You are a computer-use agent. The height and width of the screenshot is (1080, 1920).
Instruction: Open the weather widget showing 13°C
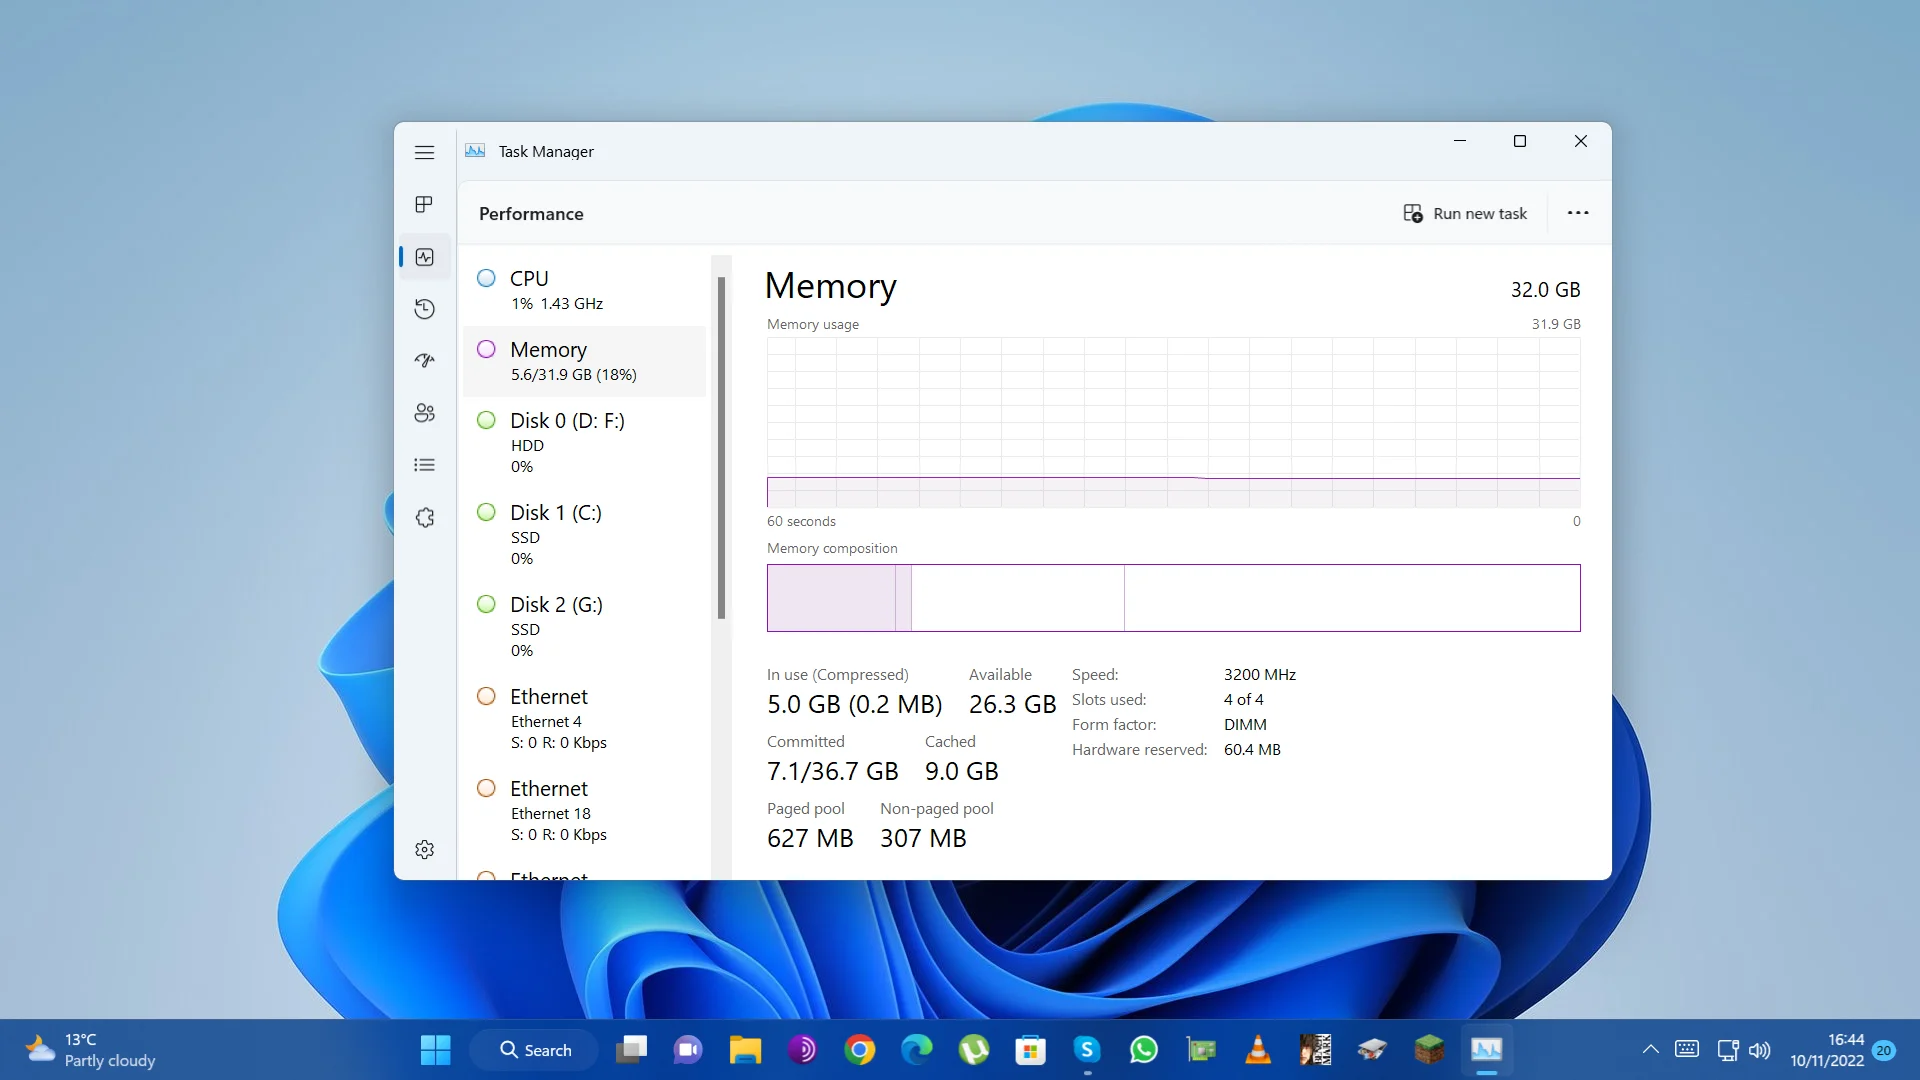(x=90, y=1050)
